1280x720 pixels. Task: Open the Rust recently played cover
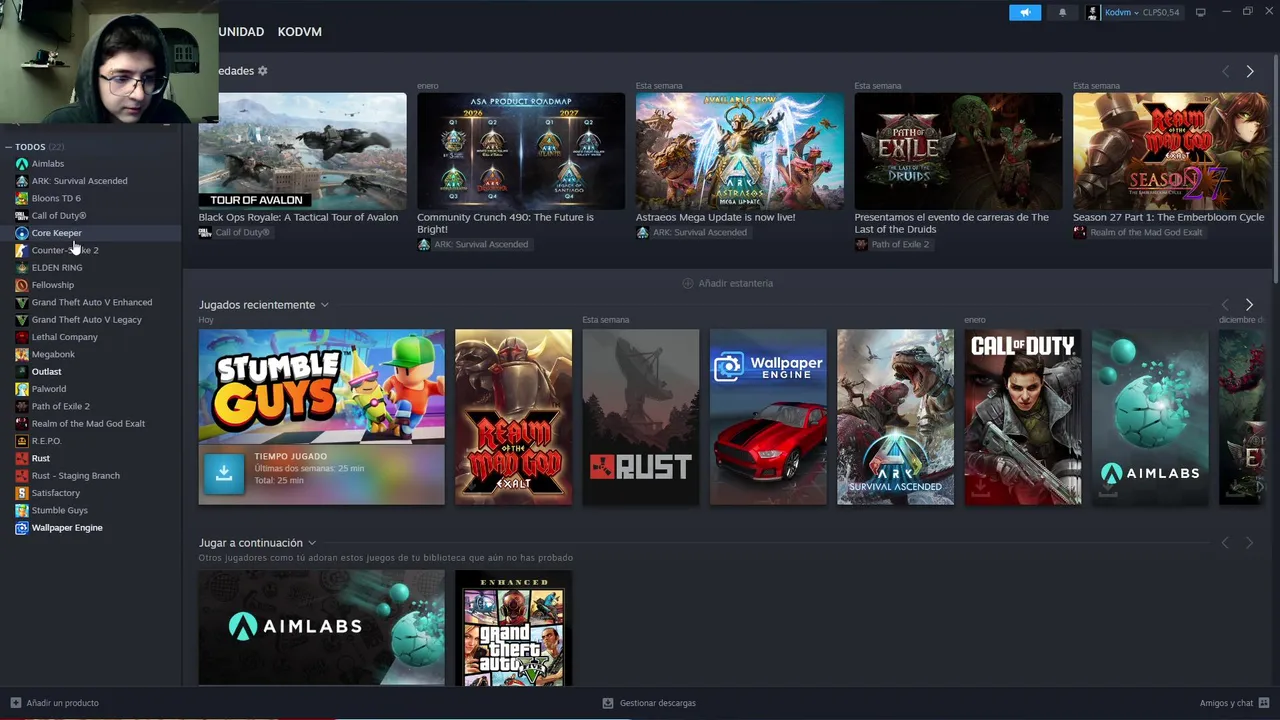pos(640,417)
